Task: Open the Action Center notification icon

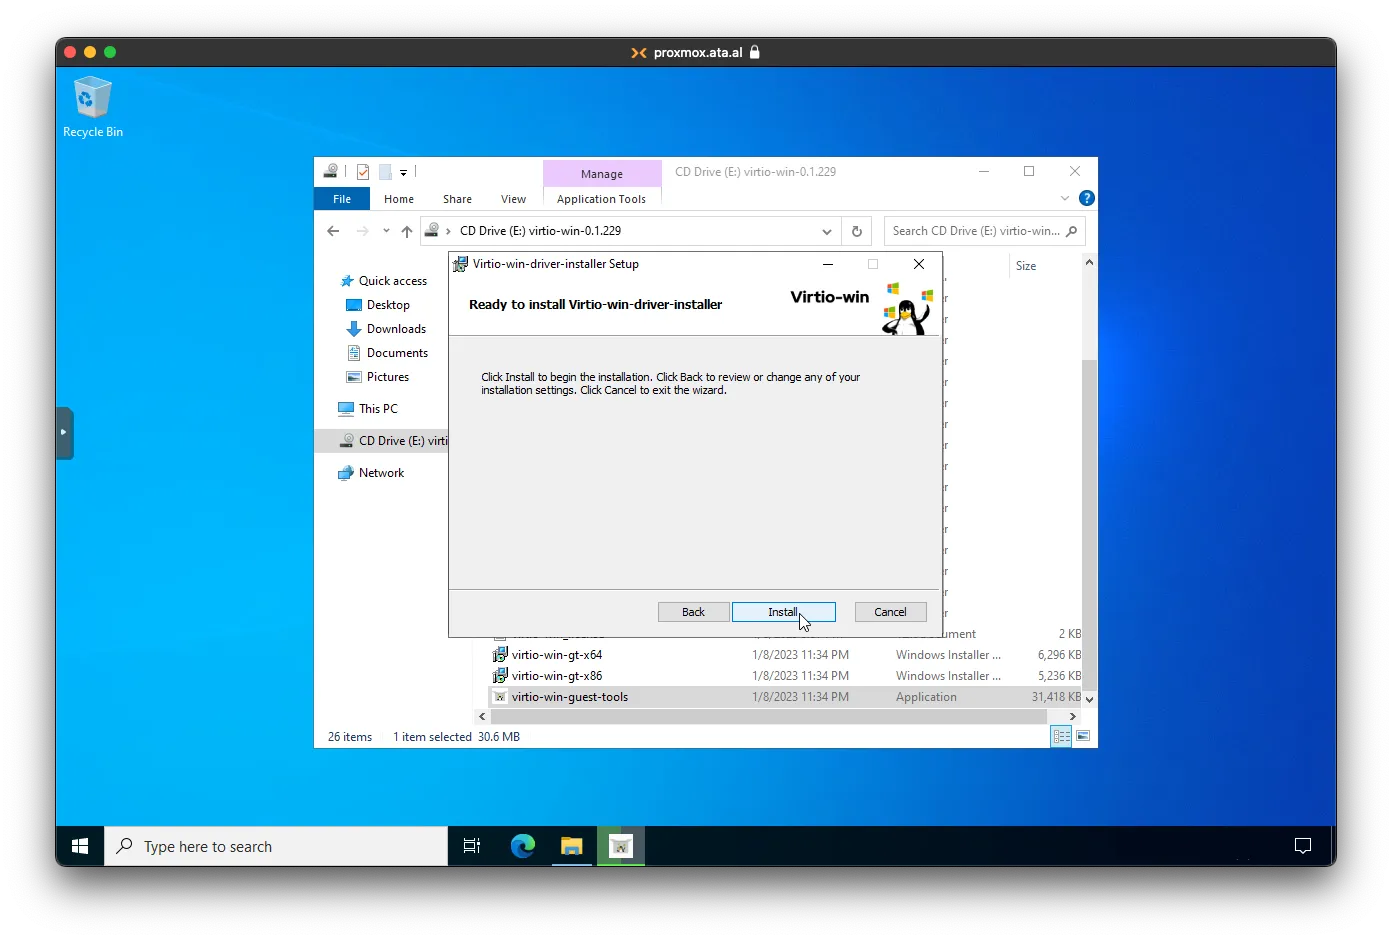Action: point(1302,846)
